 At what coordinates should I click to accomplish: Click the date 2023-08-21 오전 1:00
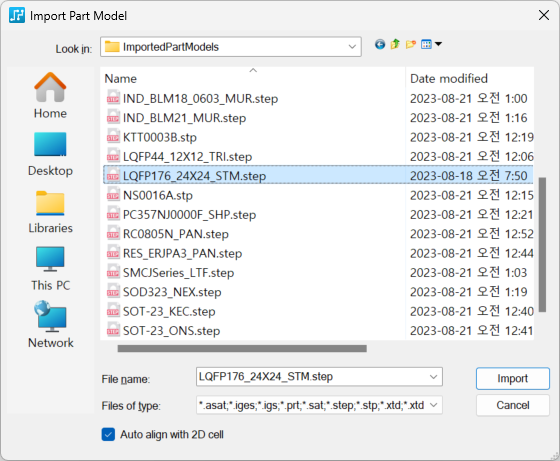coord(469,98)
